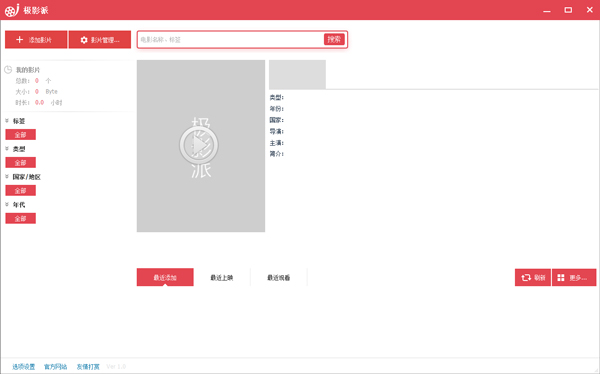Focus the movie name search field
Image resolution: width=600 pixels, height=374 pixels.
click(x=231, y=39)
